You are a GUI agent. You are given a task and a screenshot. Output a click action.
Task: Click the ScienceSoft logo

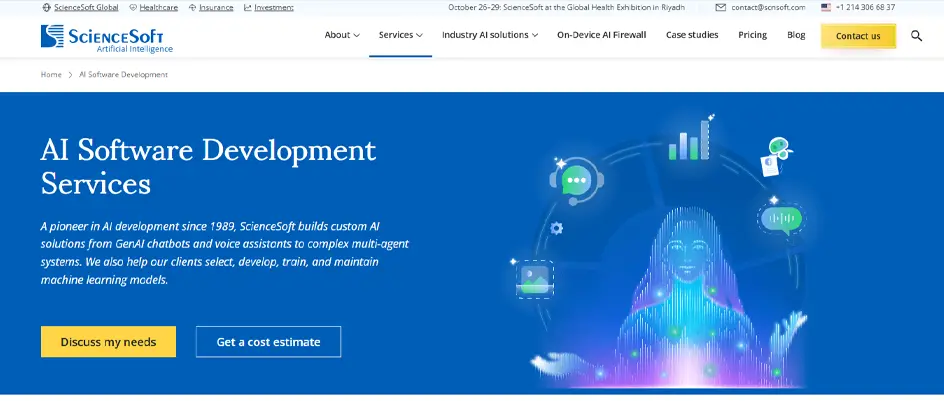click(107, 39)
